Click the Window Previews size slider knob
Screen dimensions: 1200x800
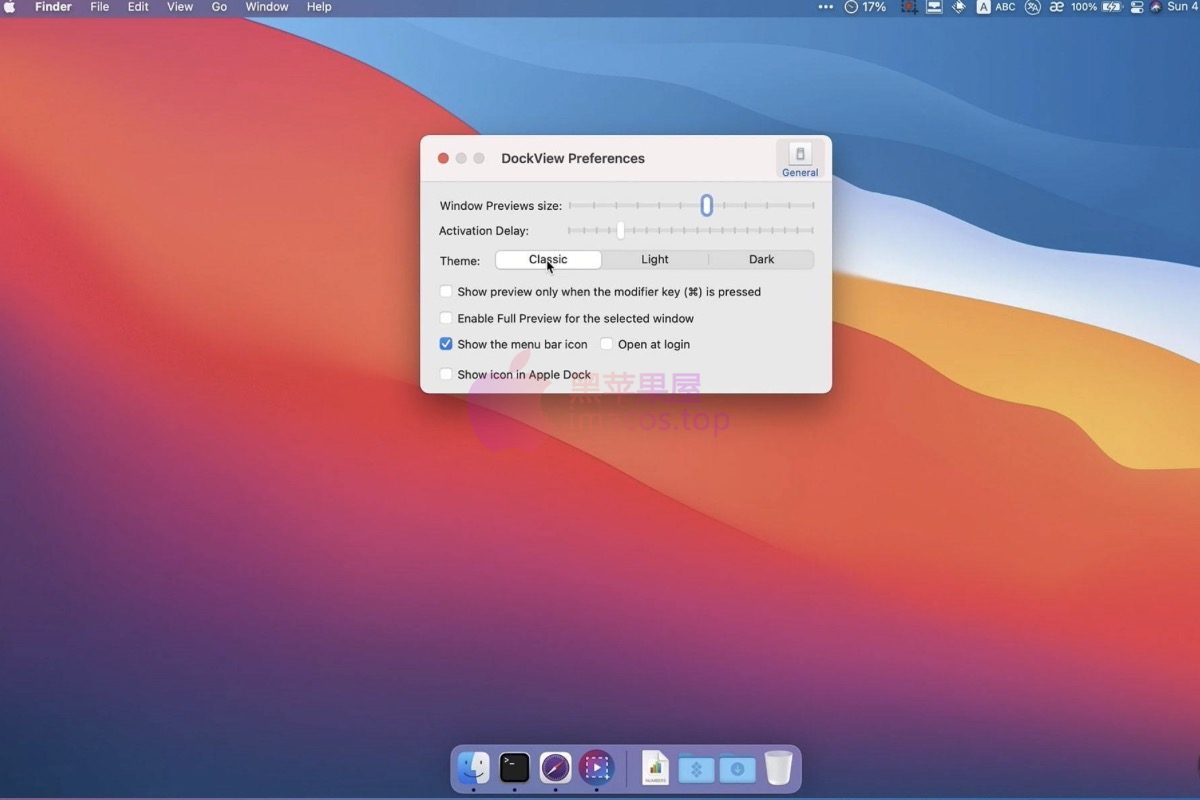tap(706, 205)
